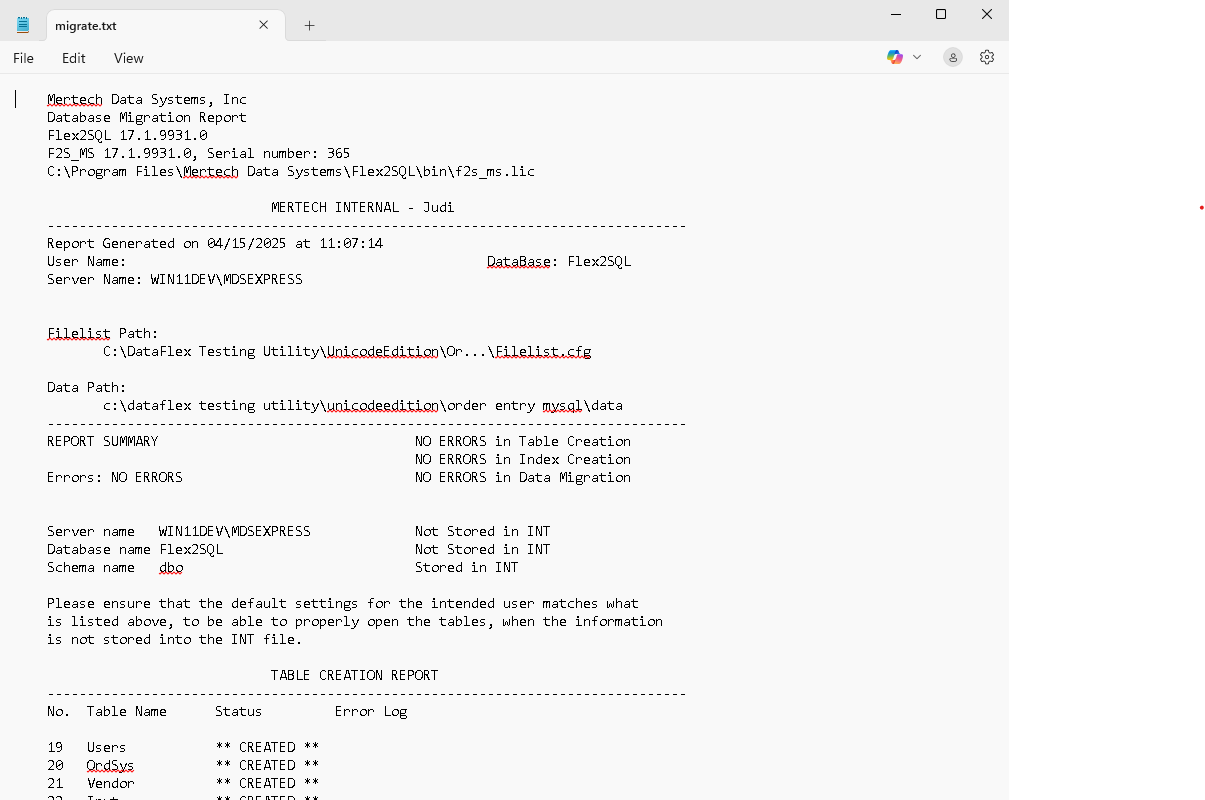Click the OrdSys table name
The height and width of the screenshot is (800, 1205).
110,765
